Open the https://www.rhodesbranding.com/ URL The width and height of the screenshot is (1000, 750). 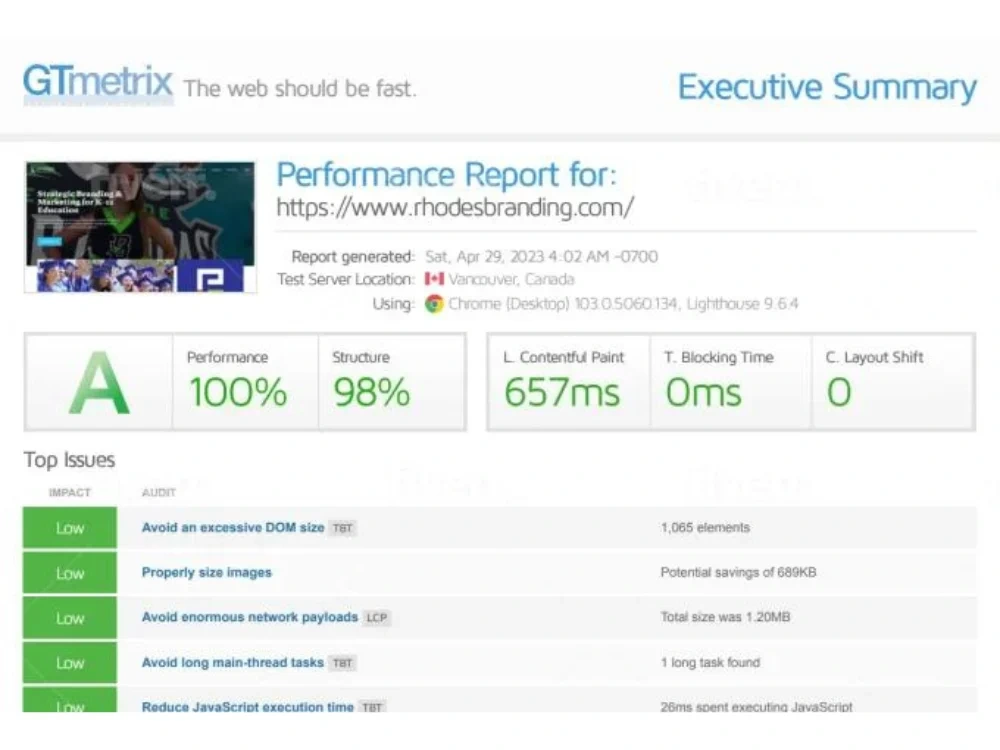point(455,207)
